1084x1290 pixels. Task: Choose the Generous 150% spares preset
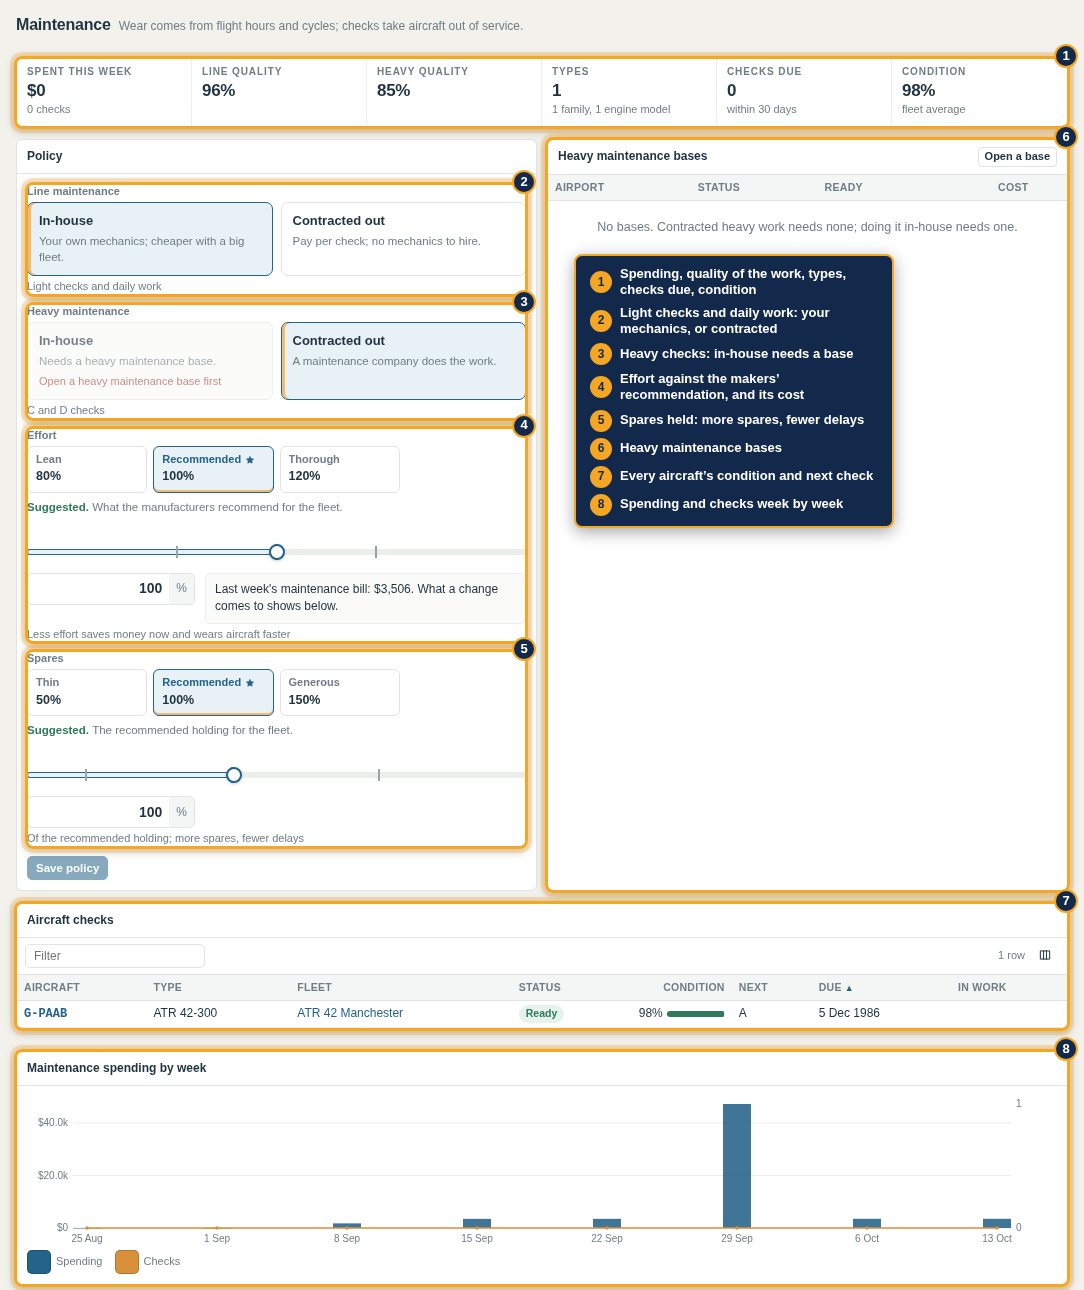[340, 692]
